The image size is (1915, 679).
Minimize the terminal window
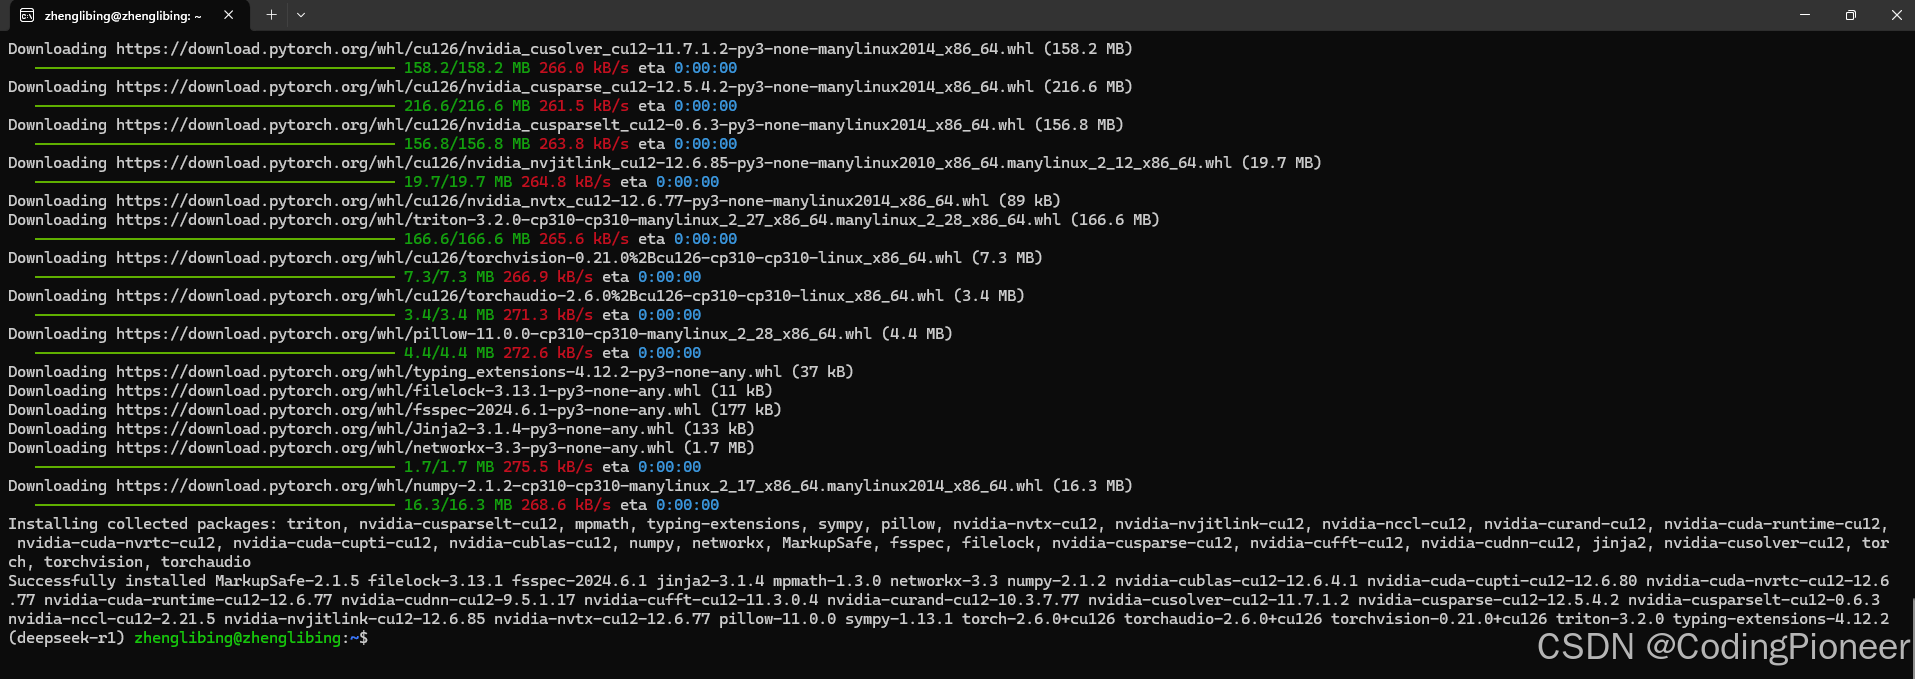[x=1805, y=15]
